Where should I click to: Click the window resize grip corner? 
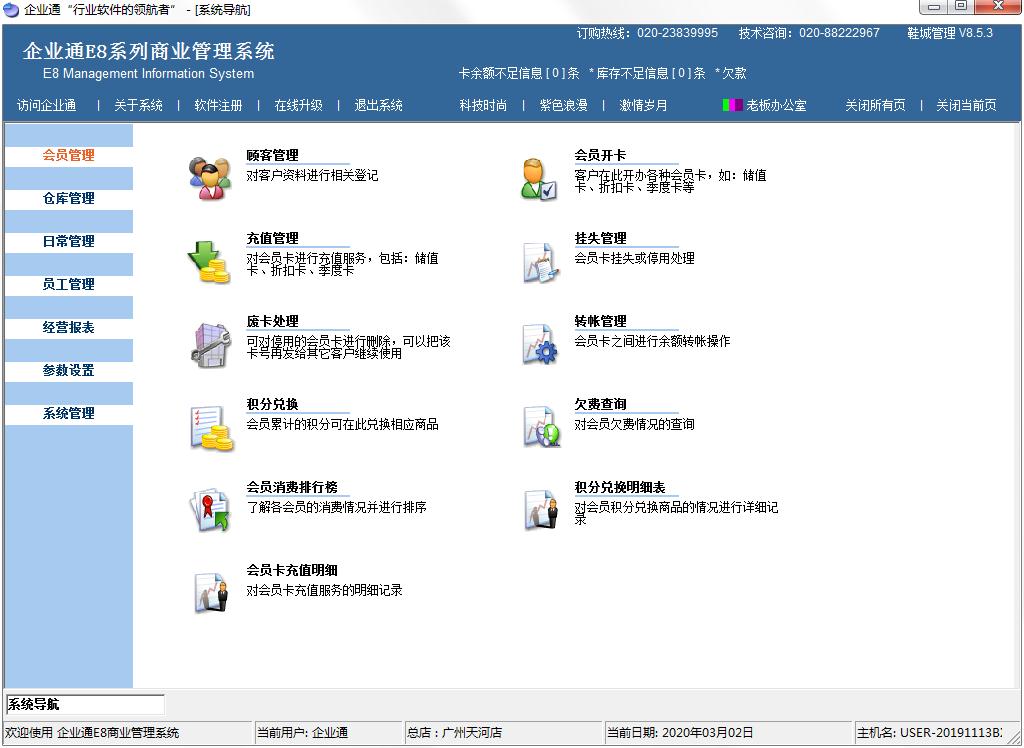(1014, 738)
